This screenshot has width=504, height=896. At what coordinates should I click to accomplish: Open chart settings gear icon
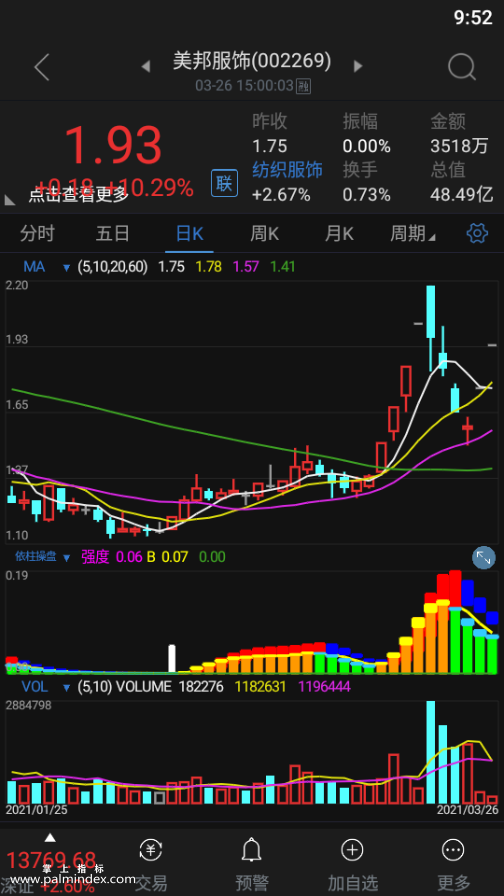[x=477, y=233]
